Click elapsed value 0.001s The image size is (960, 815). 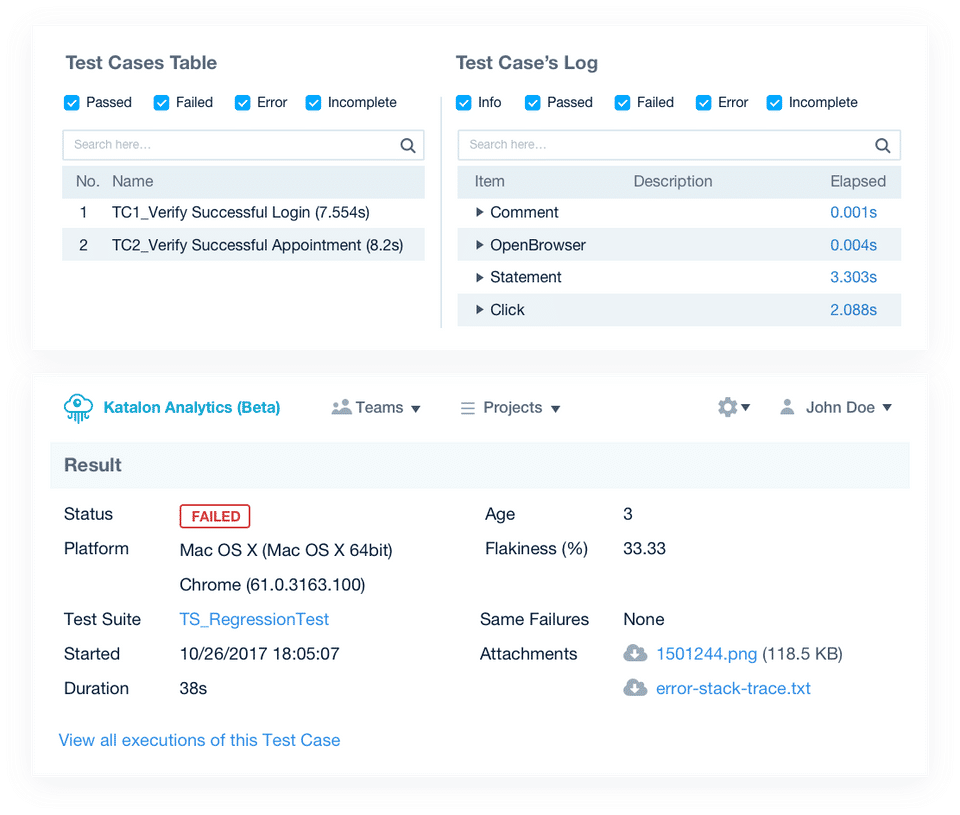pos(853,212)
